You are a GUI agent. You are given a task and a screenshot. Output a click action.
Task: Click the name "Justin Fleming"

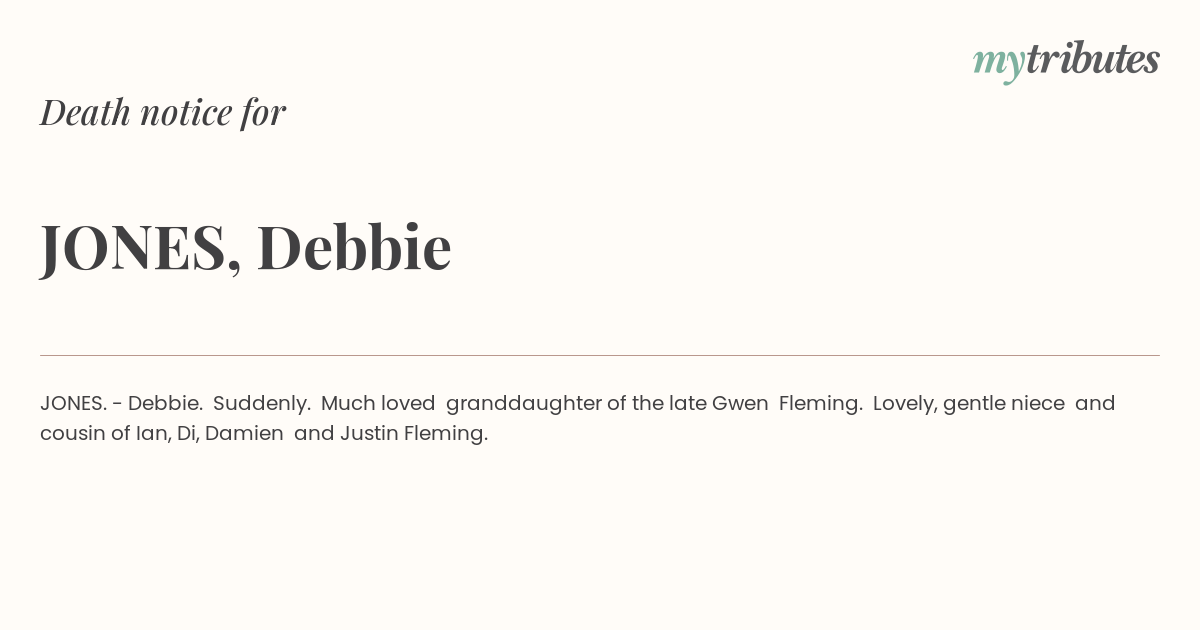click(x=414, y=434)
